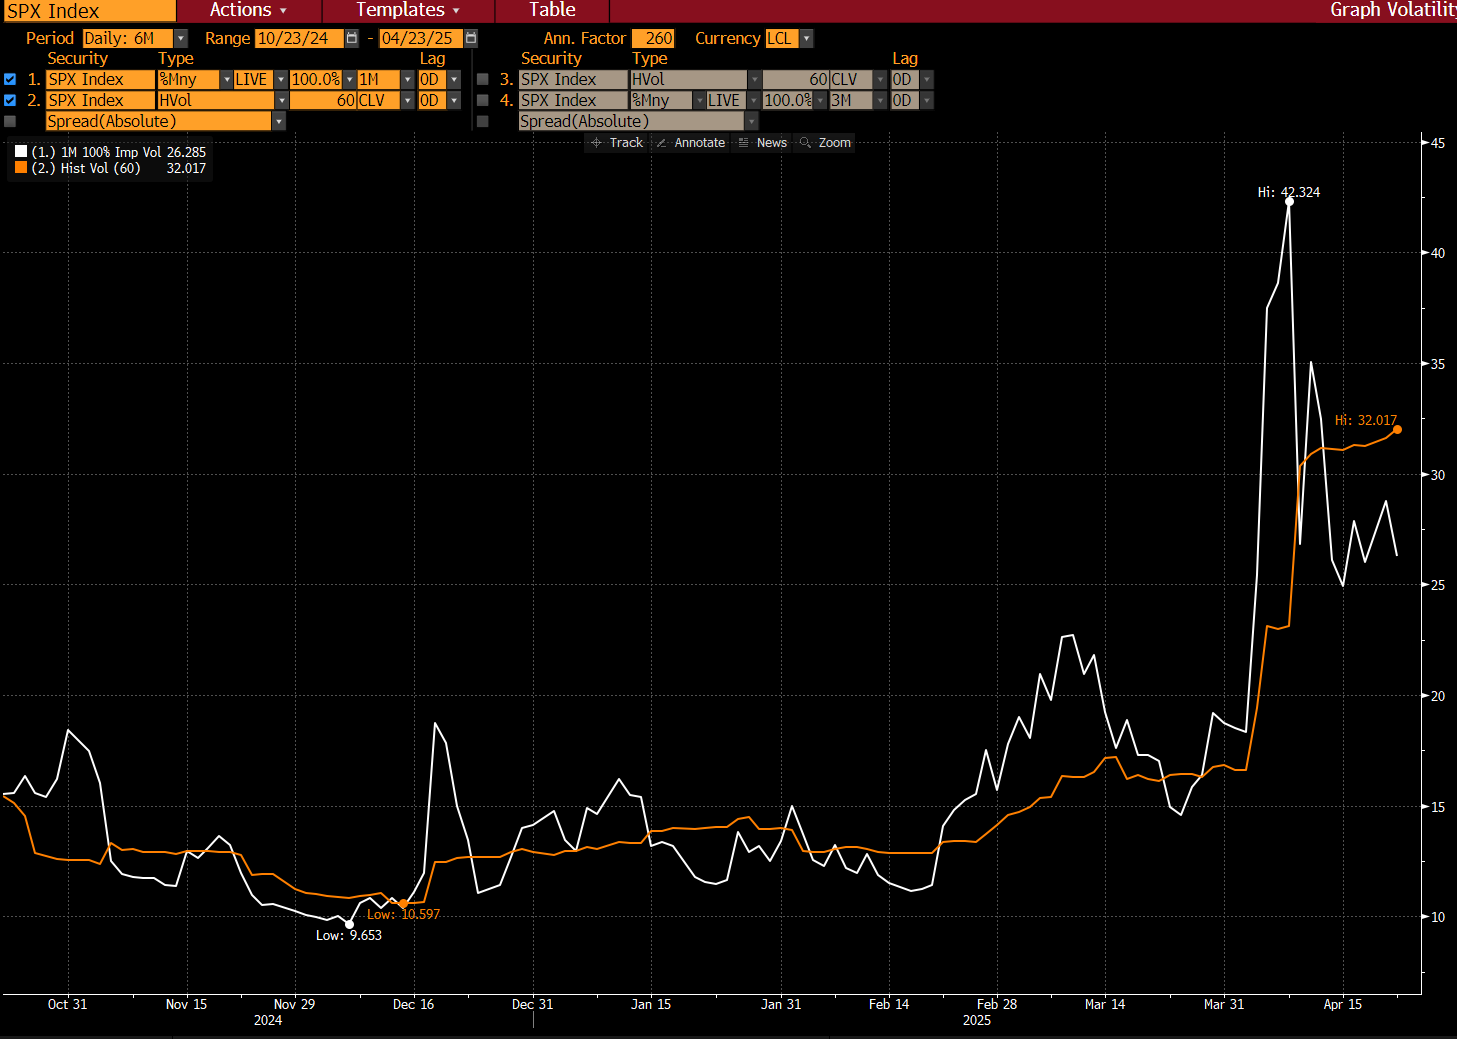Screen dimensions: 1457x1039
Task: Click the Security field of row 2
Action: coord(101,100)
